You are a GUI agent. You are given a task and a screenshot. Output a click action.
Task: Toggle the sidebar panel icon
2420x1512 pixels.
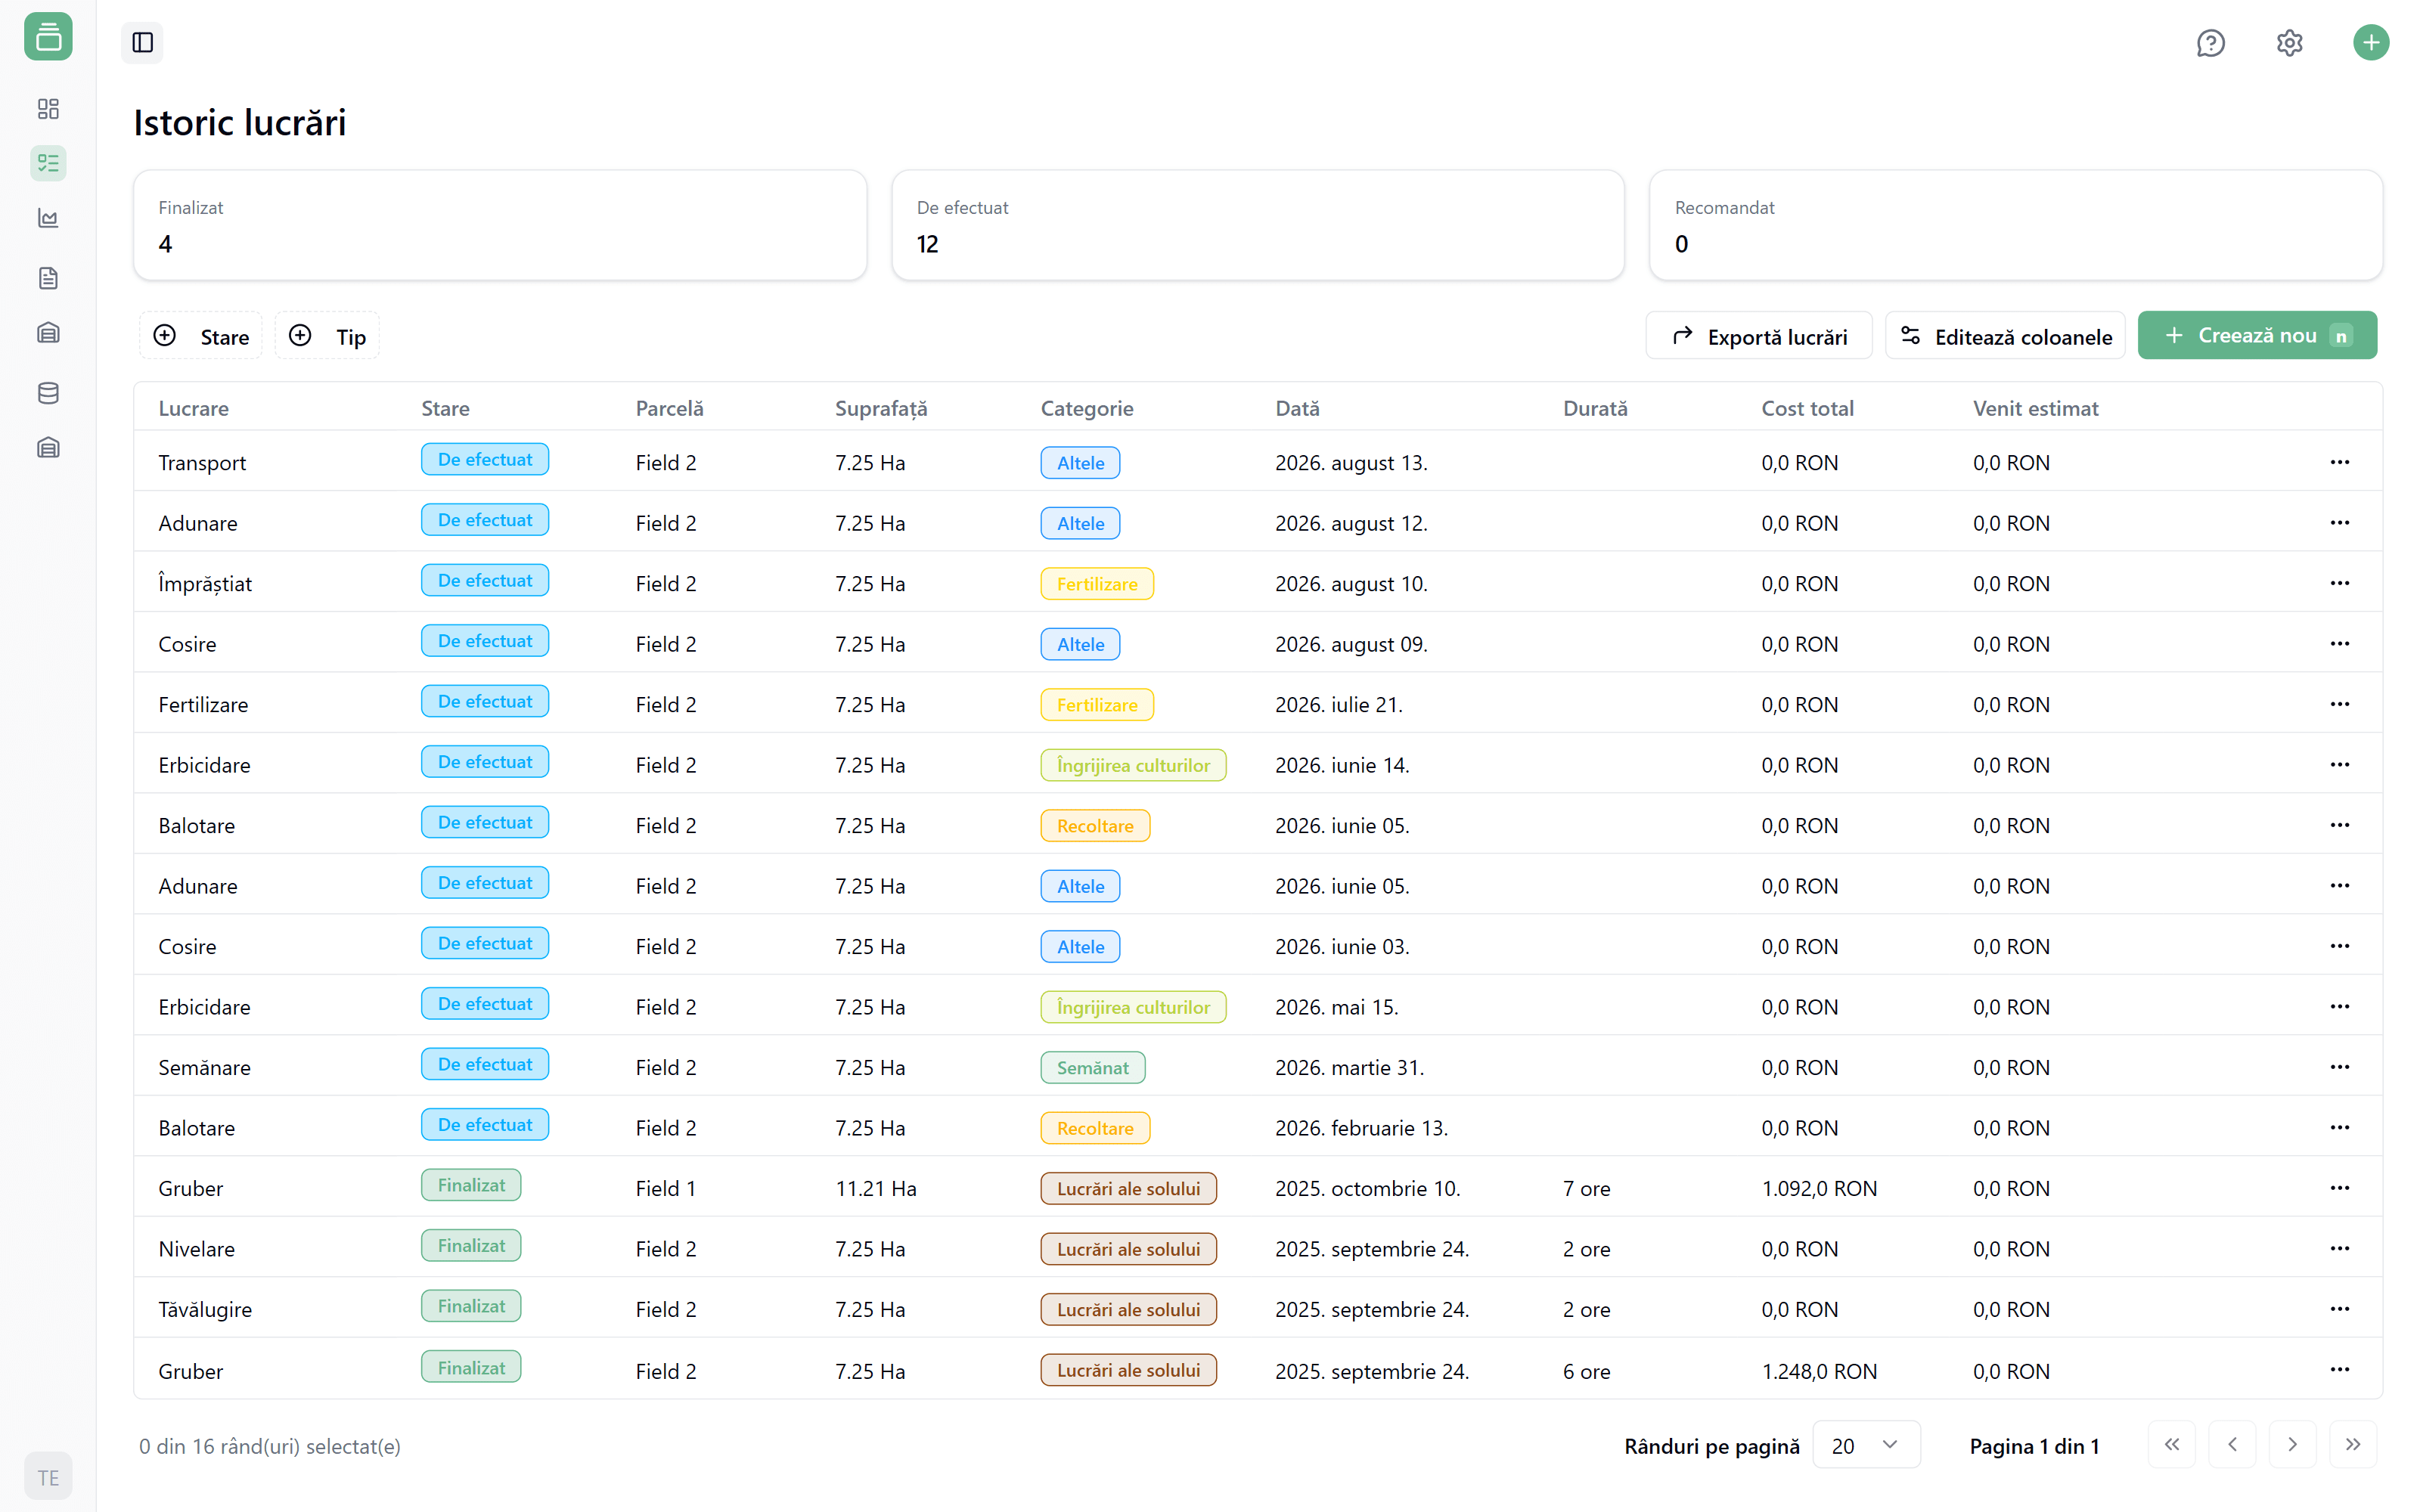click(x=142, y=42)
